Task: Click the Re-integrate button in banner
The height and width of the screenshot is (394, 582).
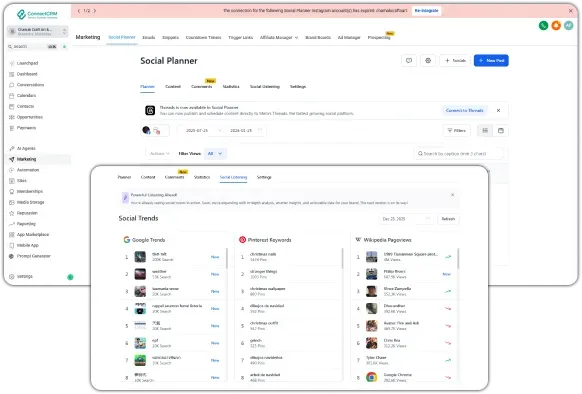Action: (426, 11)
